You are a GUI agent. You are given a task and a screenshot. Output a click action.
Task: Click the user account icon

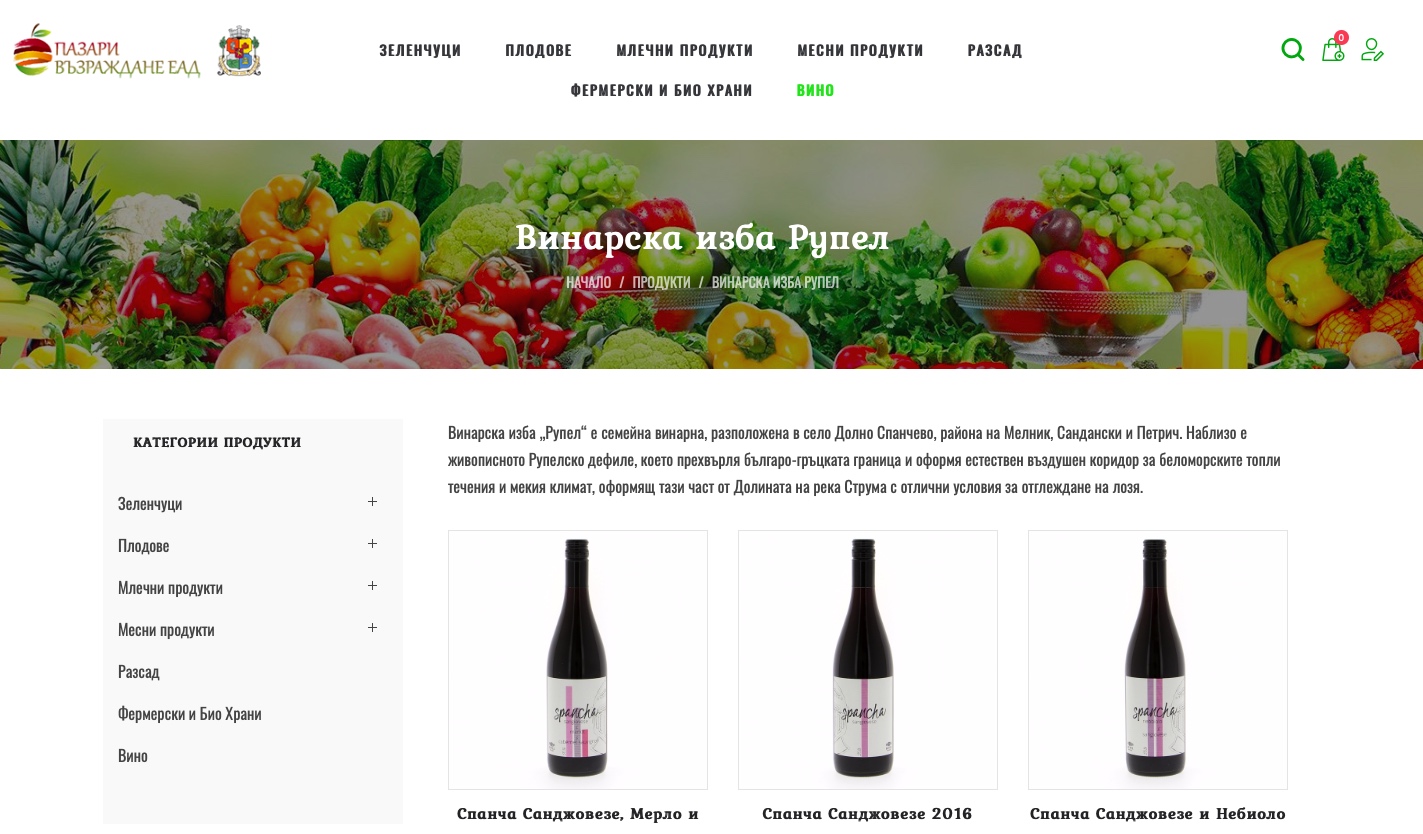coord(1372,49)
